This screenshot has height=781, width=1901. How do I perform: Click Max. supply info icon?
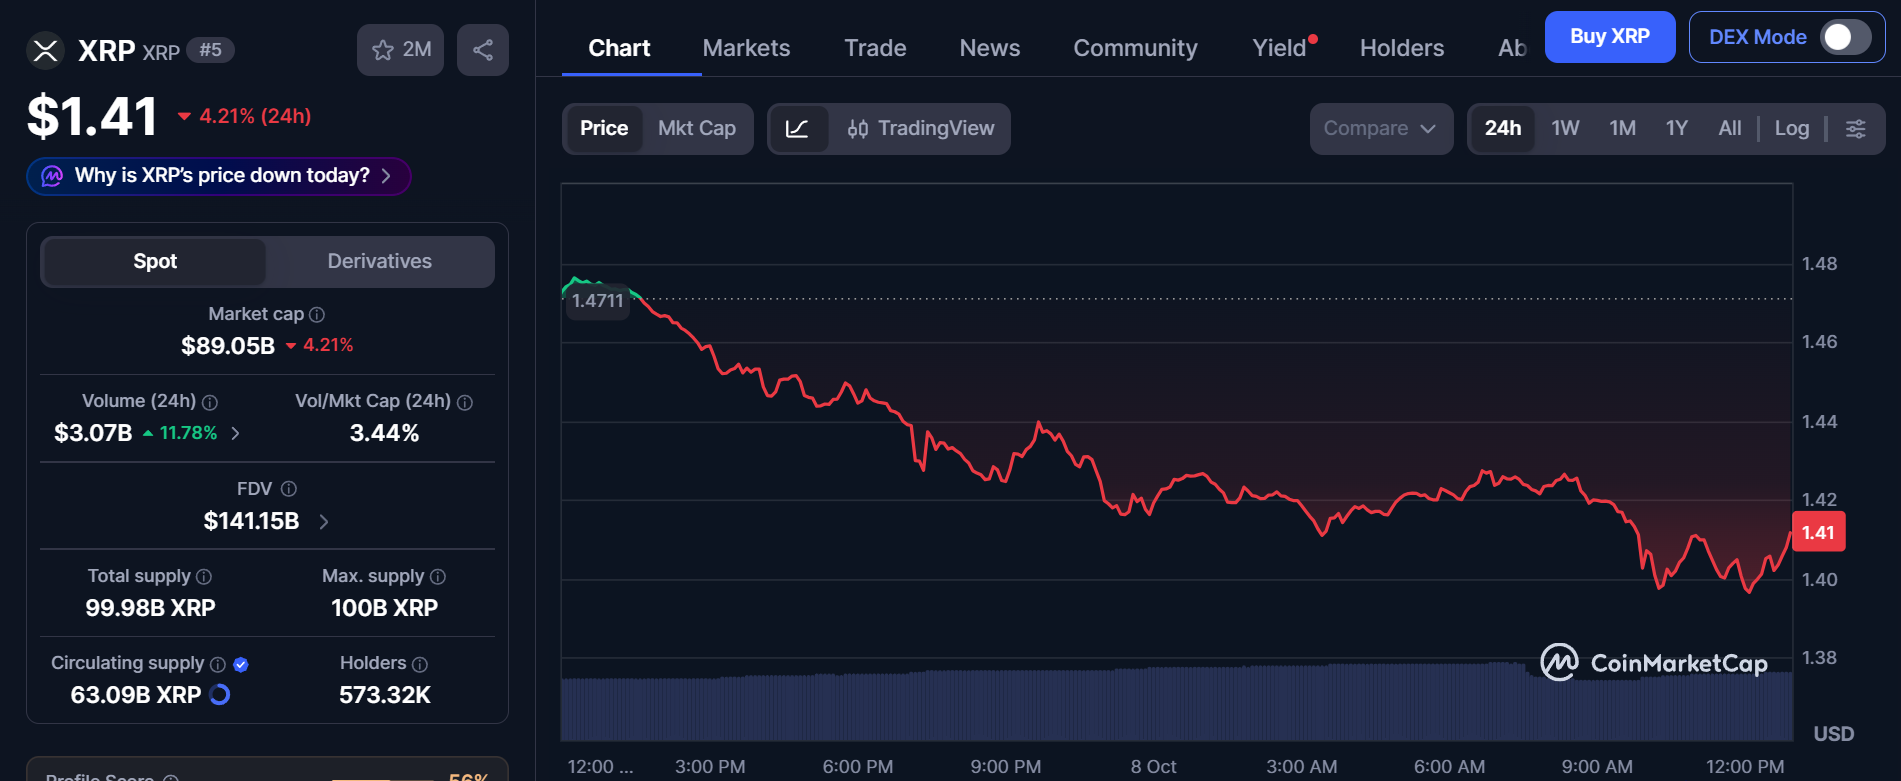[x=438, y=577]
